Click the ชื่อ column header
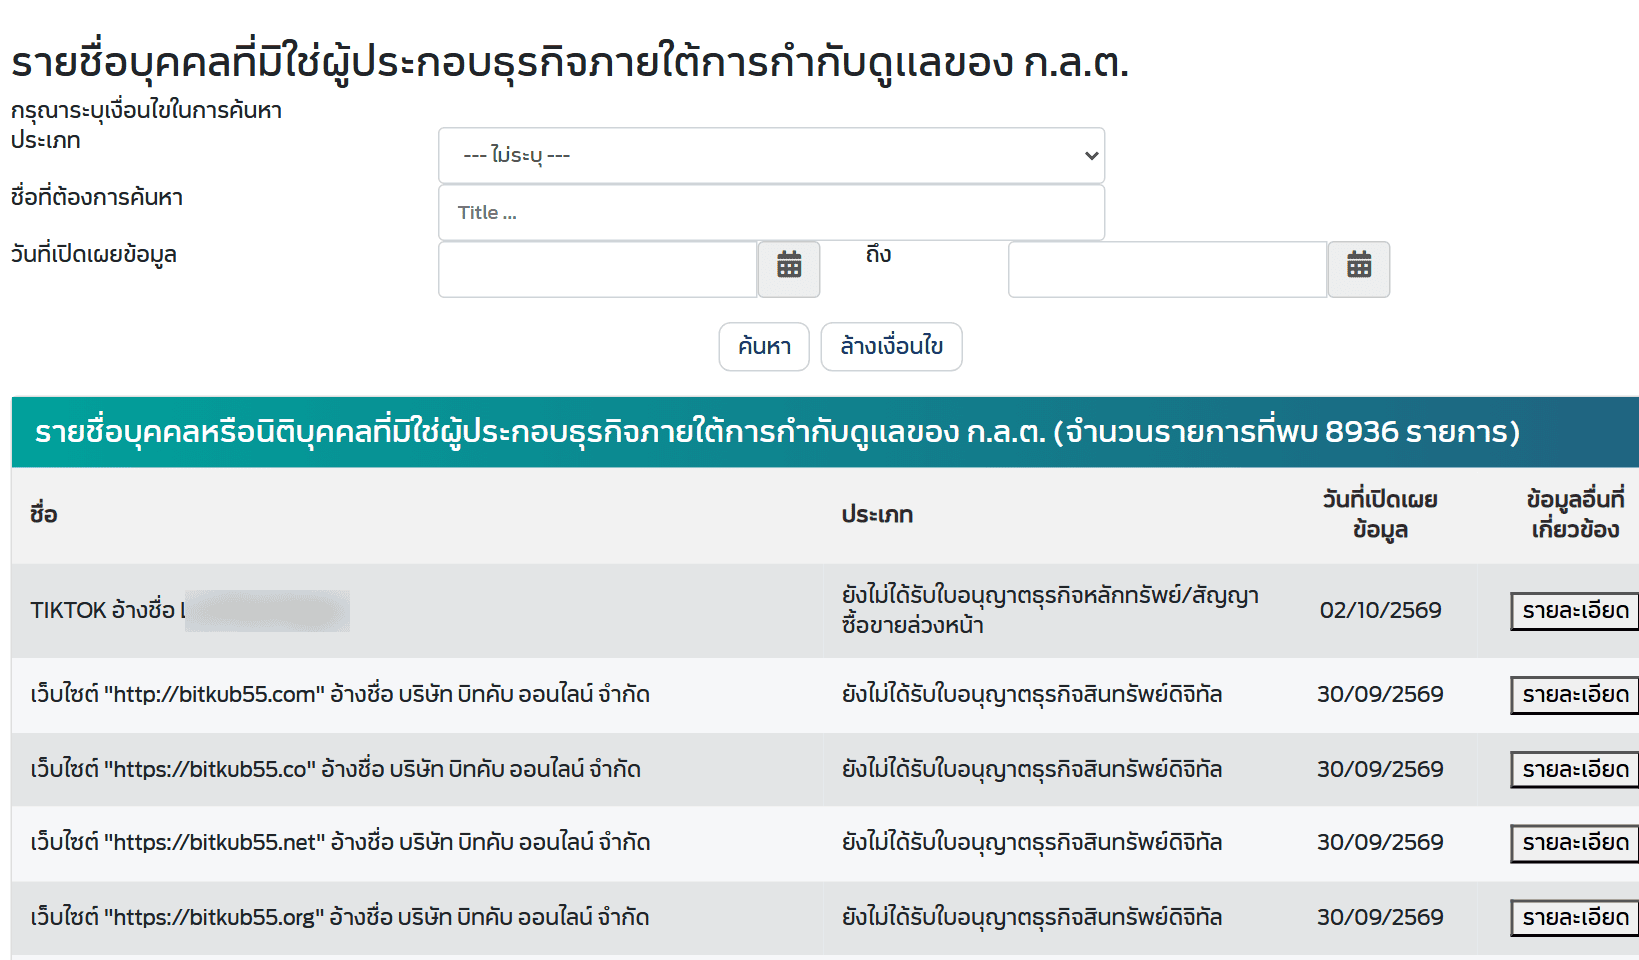This screenshot has width=1639, height=960. 44,514
